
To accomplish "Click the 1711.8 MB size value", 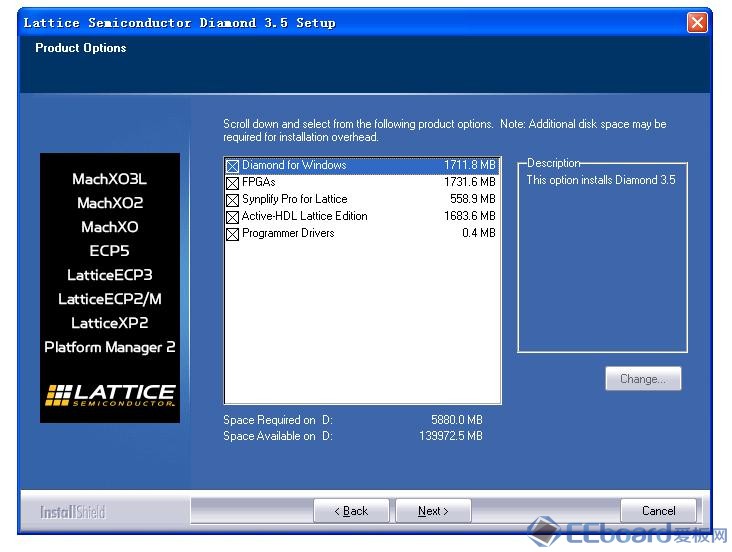I will pyautogui.click(x=470, y=165).
